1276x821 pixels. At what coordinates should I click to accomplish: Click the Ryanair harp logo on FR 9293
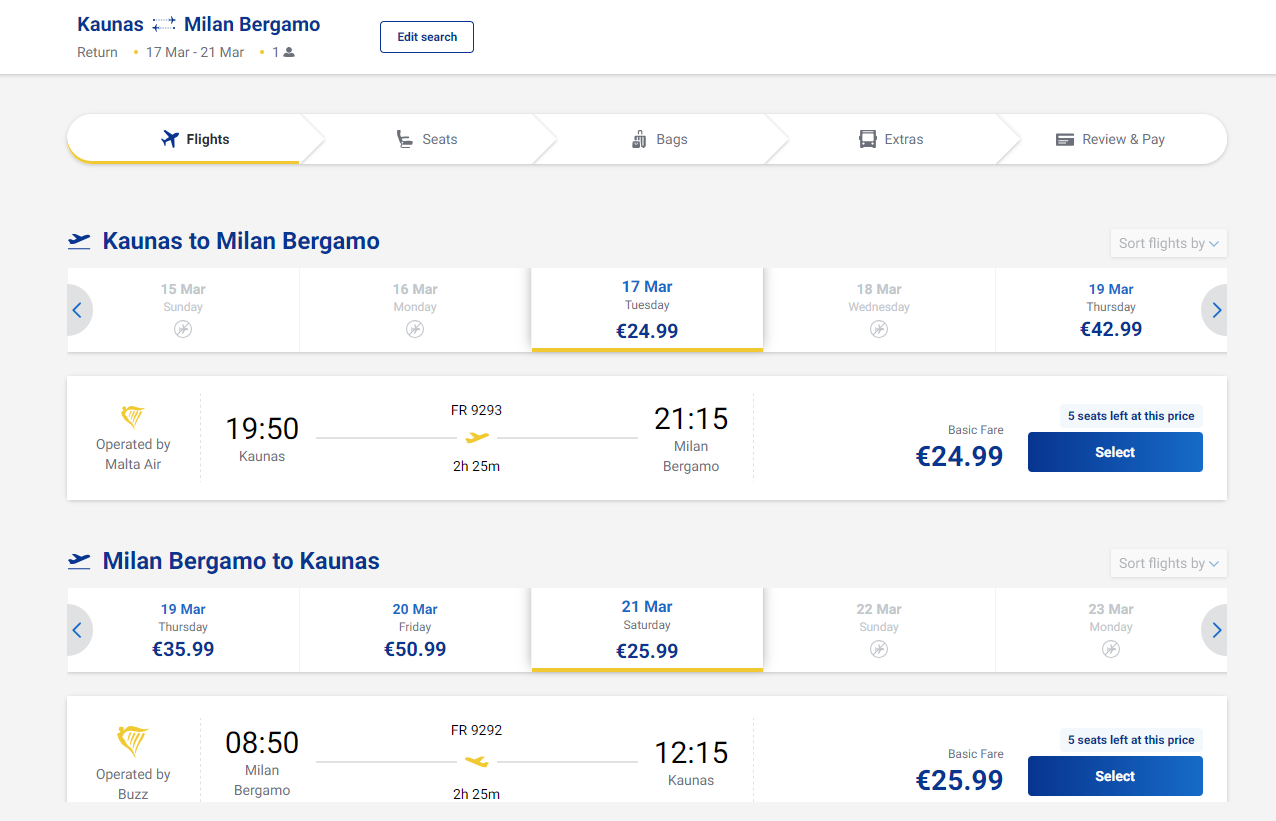point(133,417)
